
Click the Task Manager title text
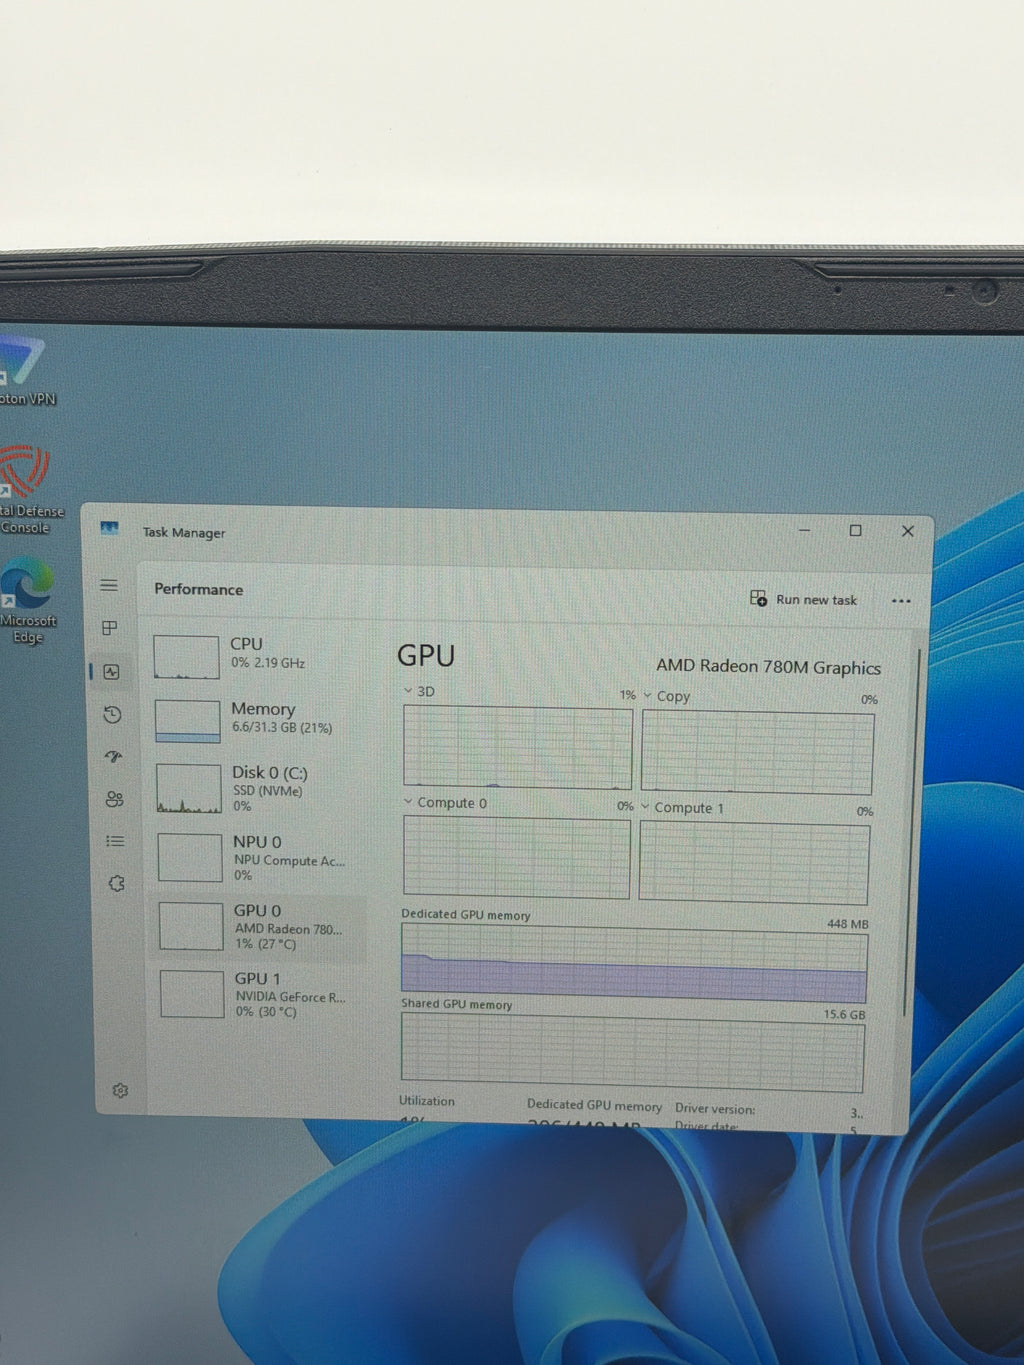tap(184, 532)
